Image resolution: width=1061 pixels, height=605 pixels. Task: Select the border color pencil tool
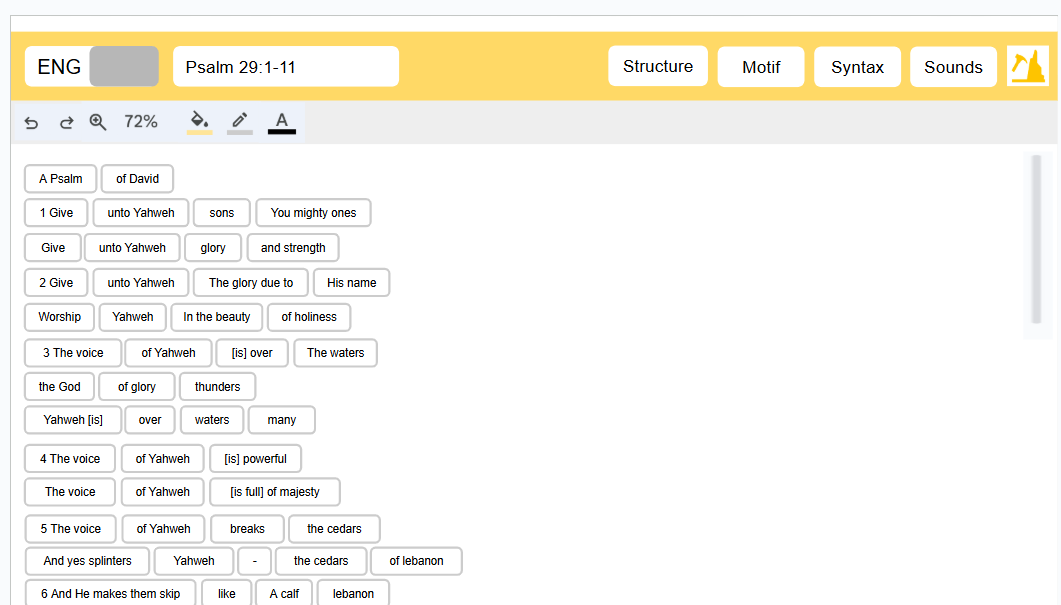coord(239,122)
